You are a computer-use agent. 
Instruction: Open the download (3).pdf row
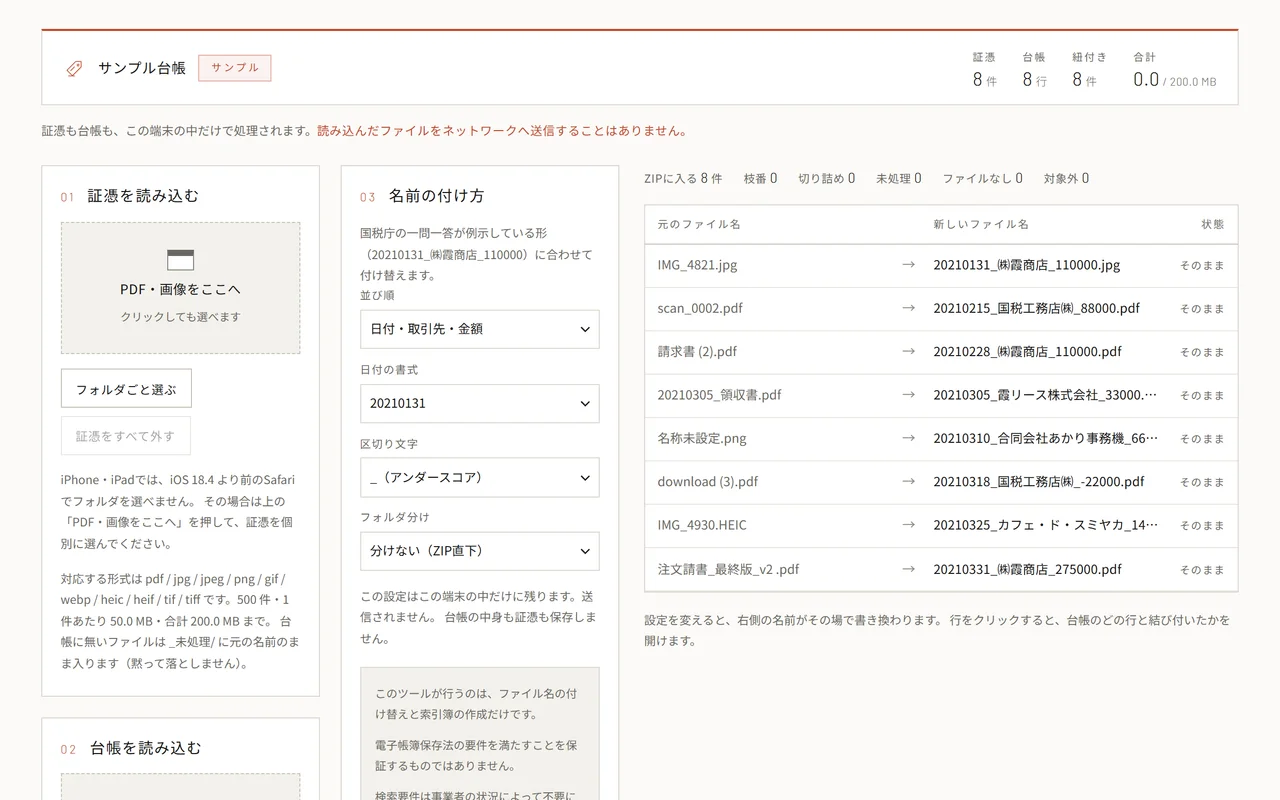941,482
